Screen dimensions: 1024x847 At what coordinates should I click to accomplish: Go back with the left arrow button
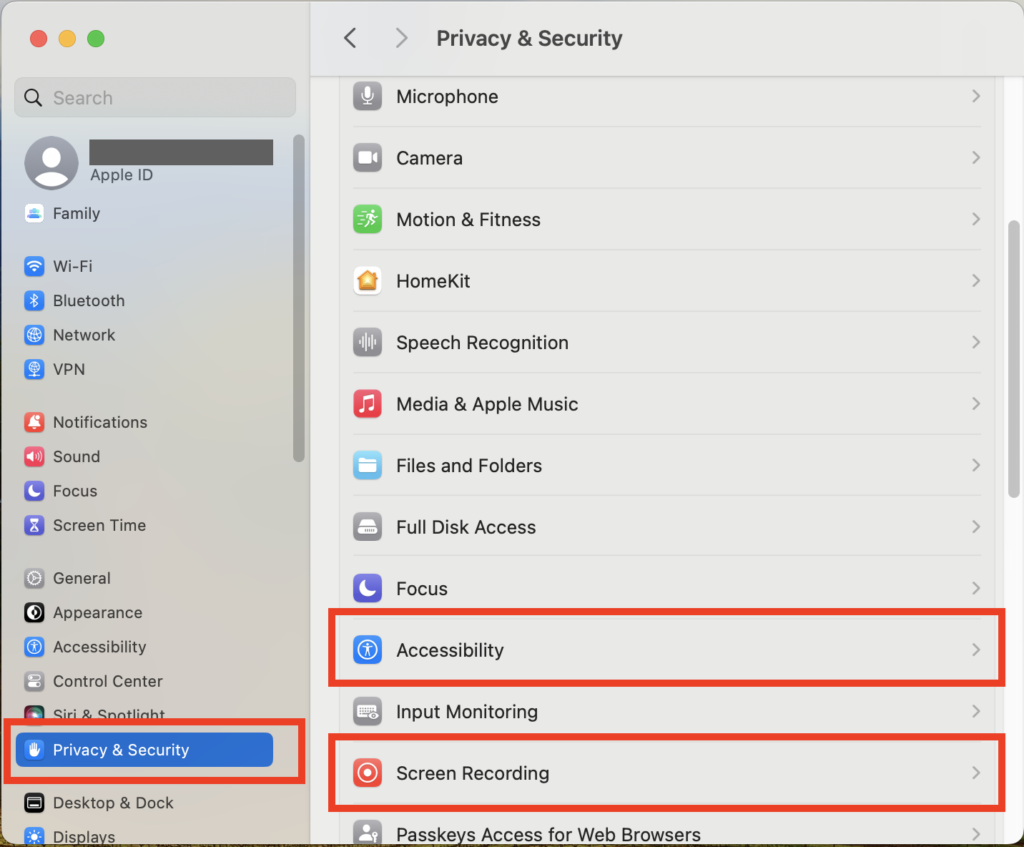point(350,38)
